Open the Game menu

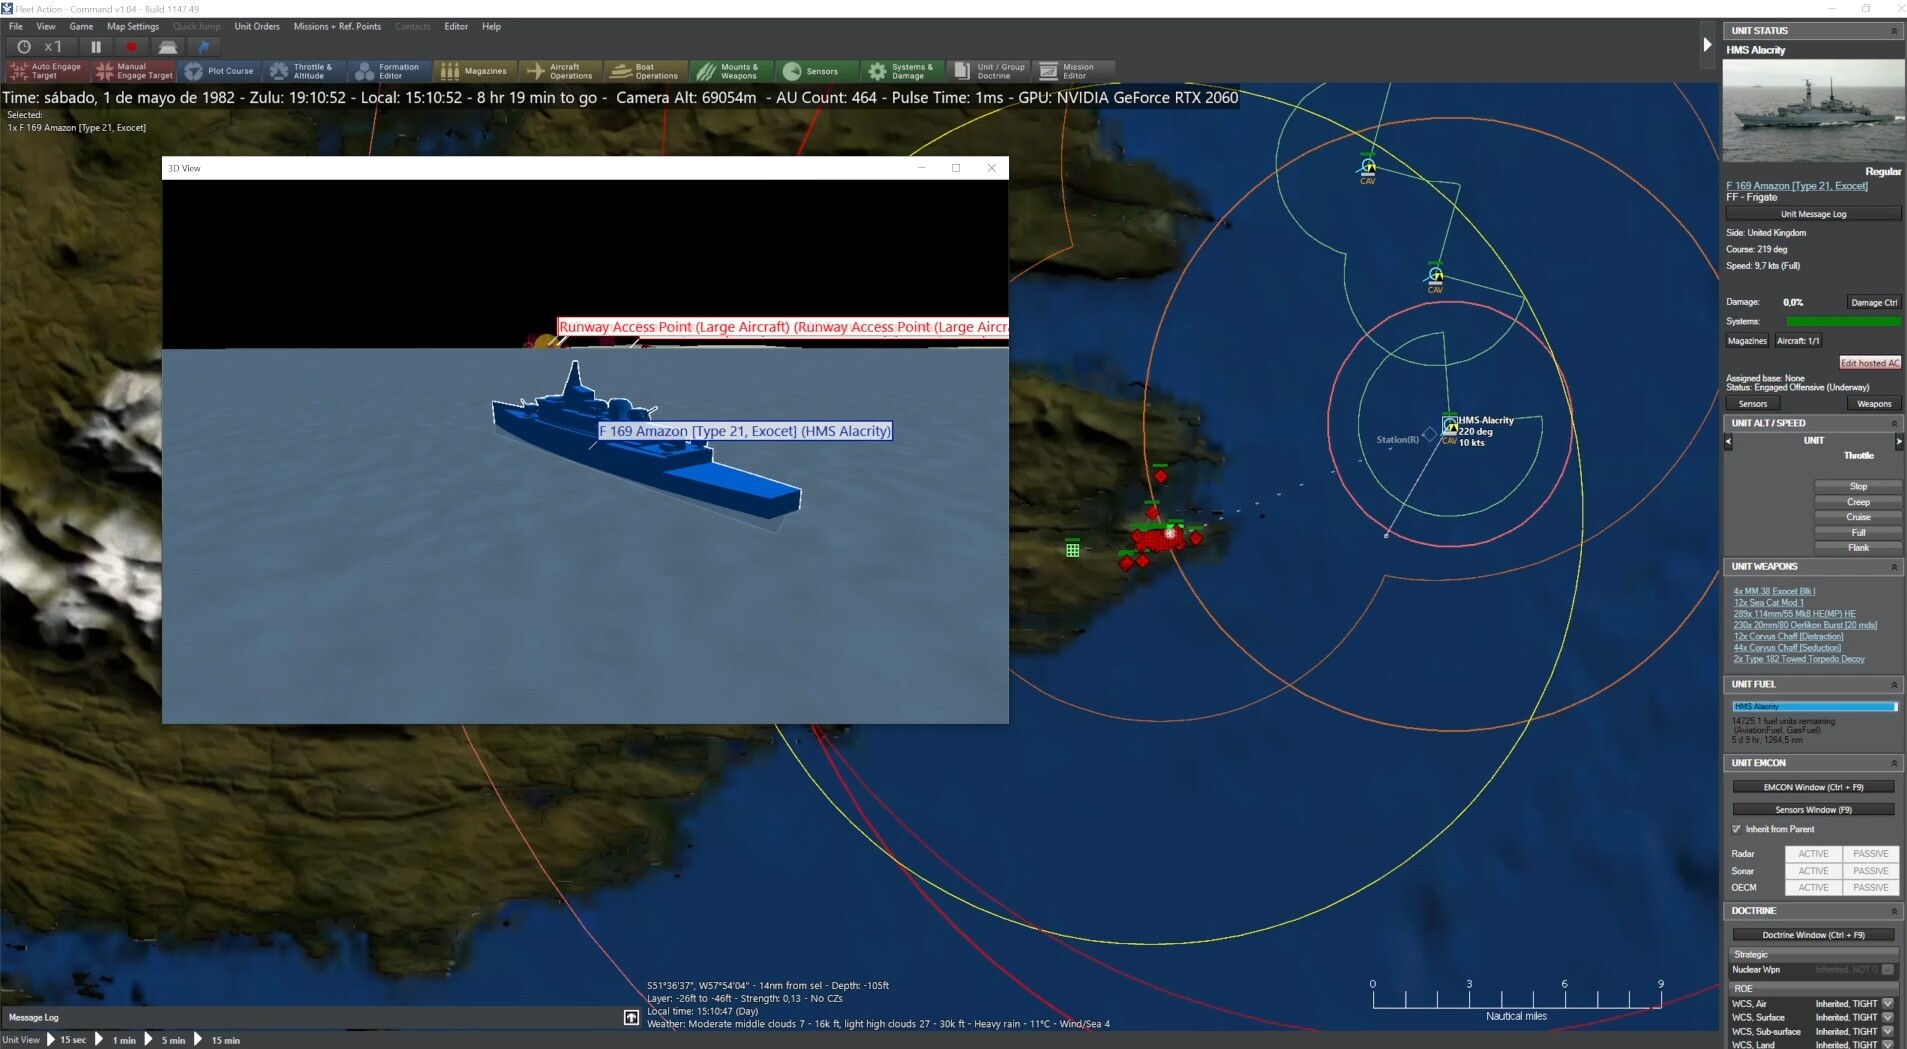[x=81, y=27]
